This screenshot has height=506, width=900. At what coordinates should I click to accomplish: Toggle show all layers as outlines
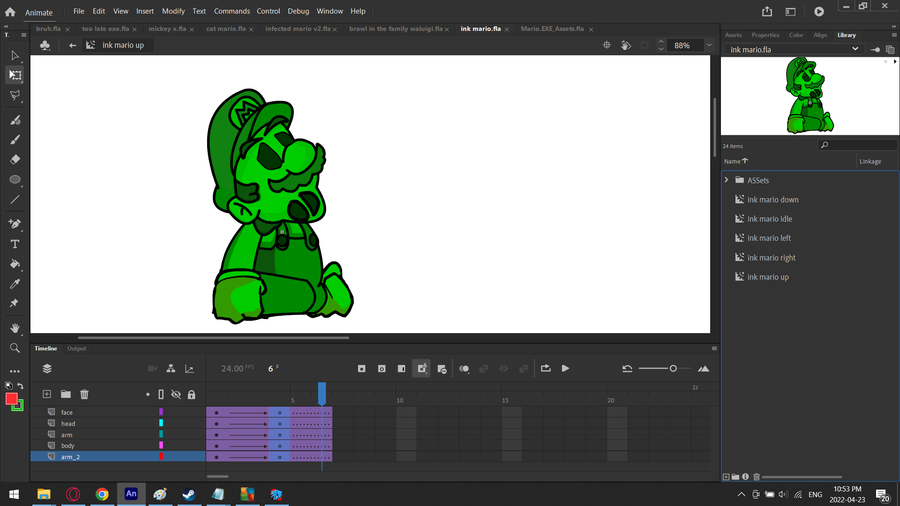pyautogui.click(x=161, y=395)
